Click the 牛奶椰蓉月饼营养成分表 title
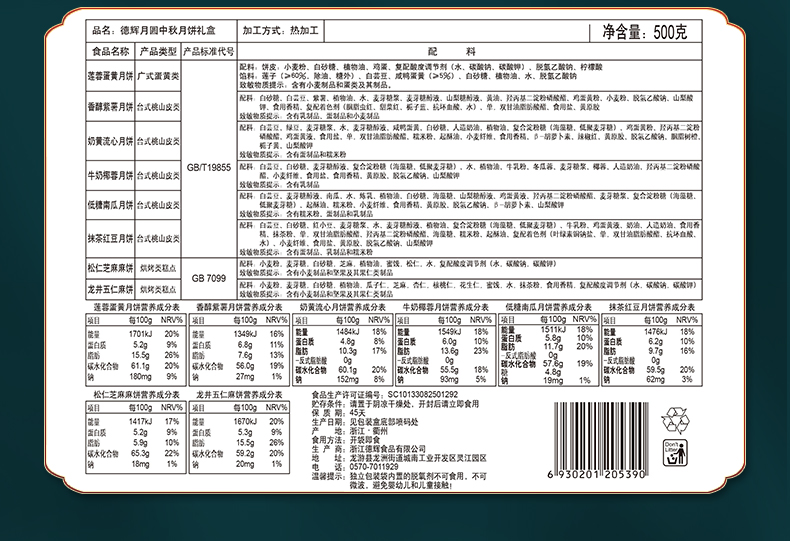790x541 pixels. (446, 307)
